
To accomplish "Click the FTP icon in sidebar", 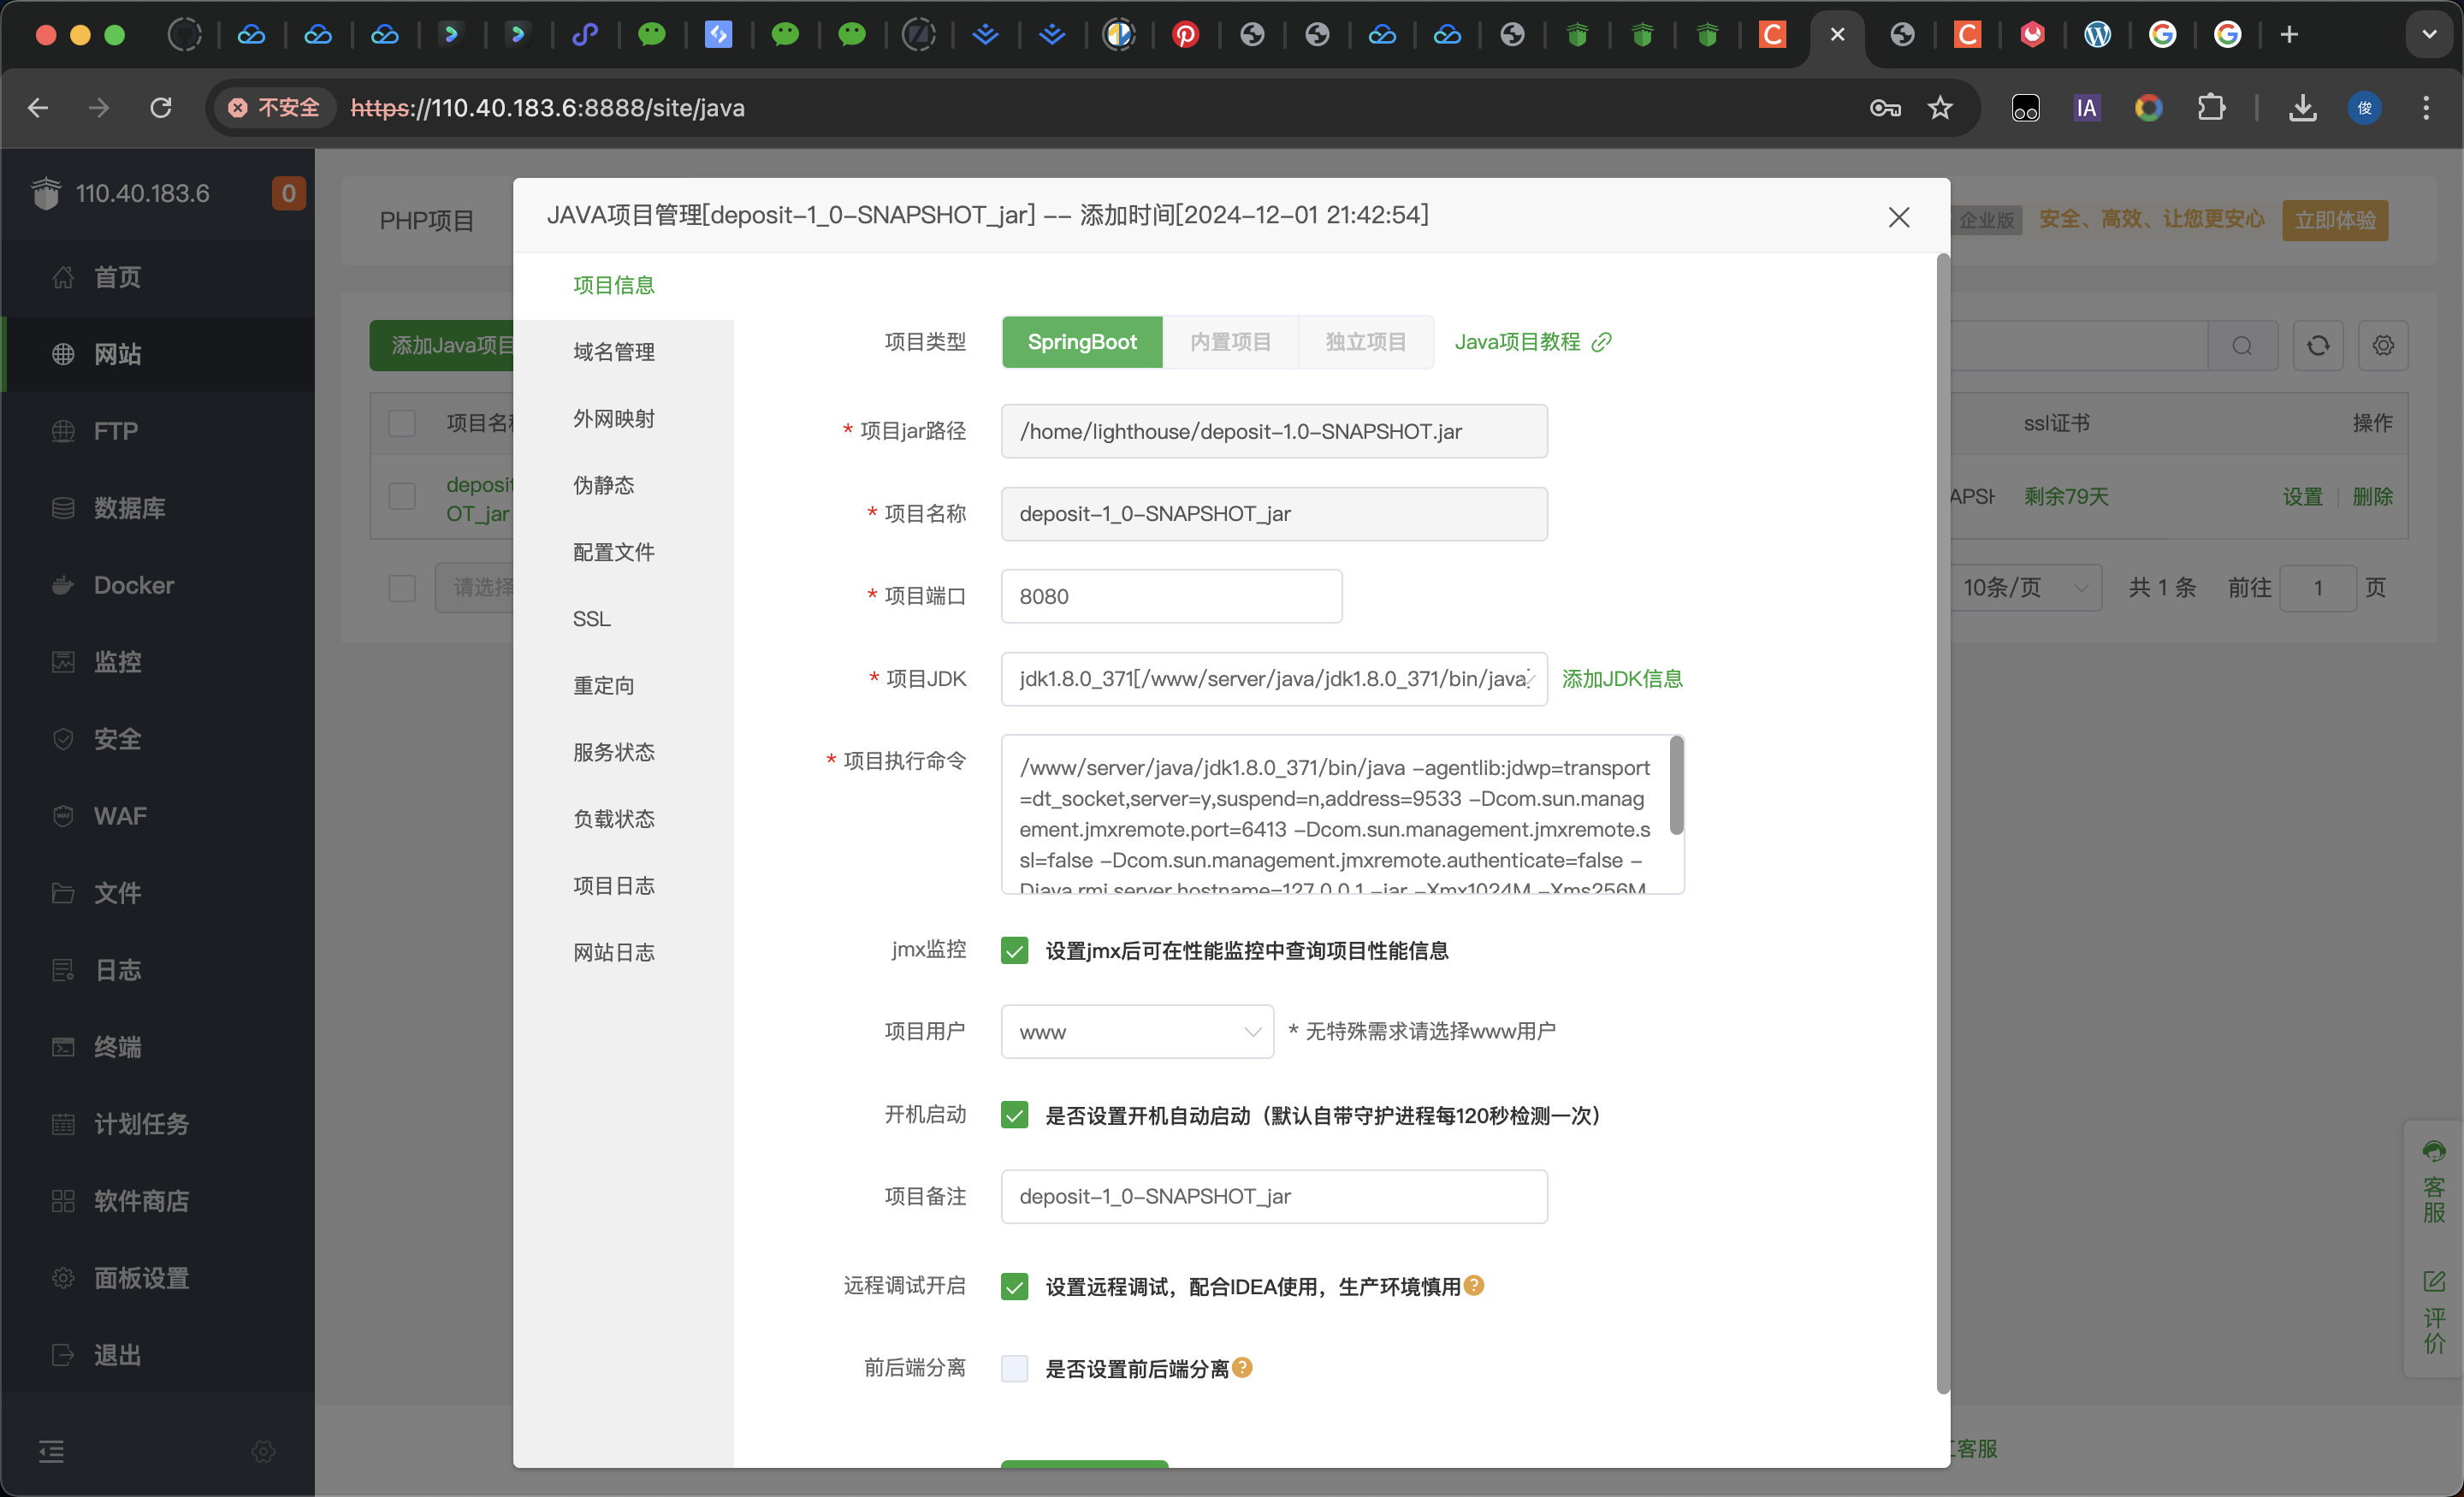I will coord(63,431).
